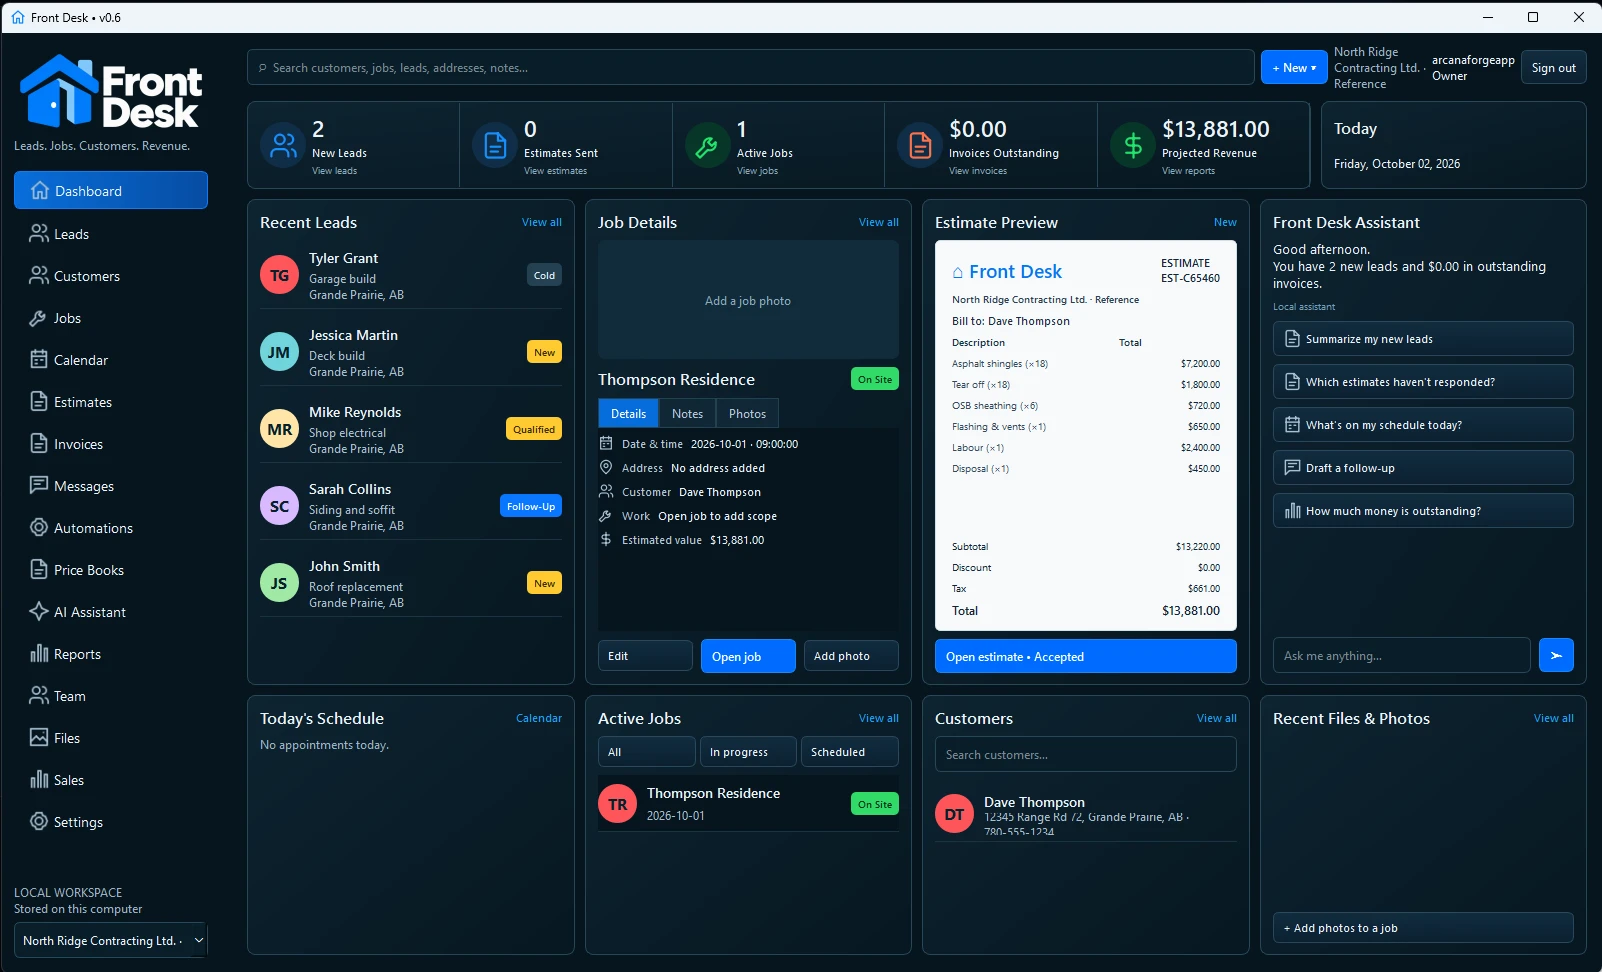
Task: Click the Sign out button
Action: [1553, 67]
